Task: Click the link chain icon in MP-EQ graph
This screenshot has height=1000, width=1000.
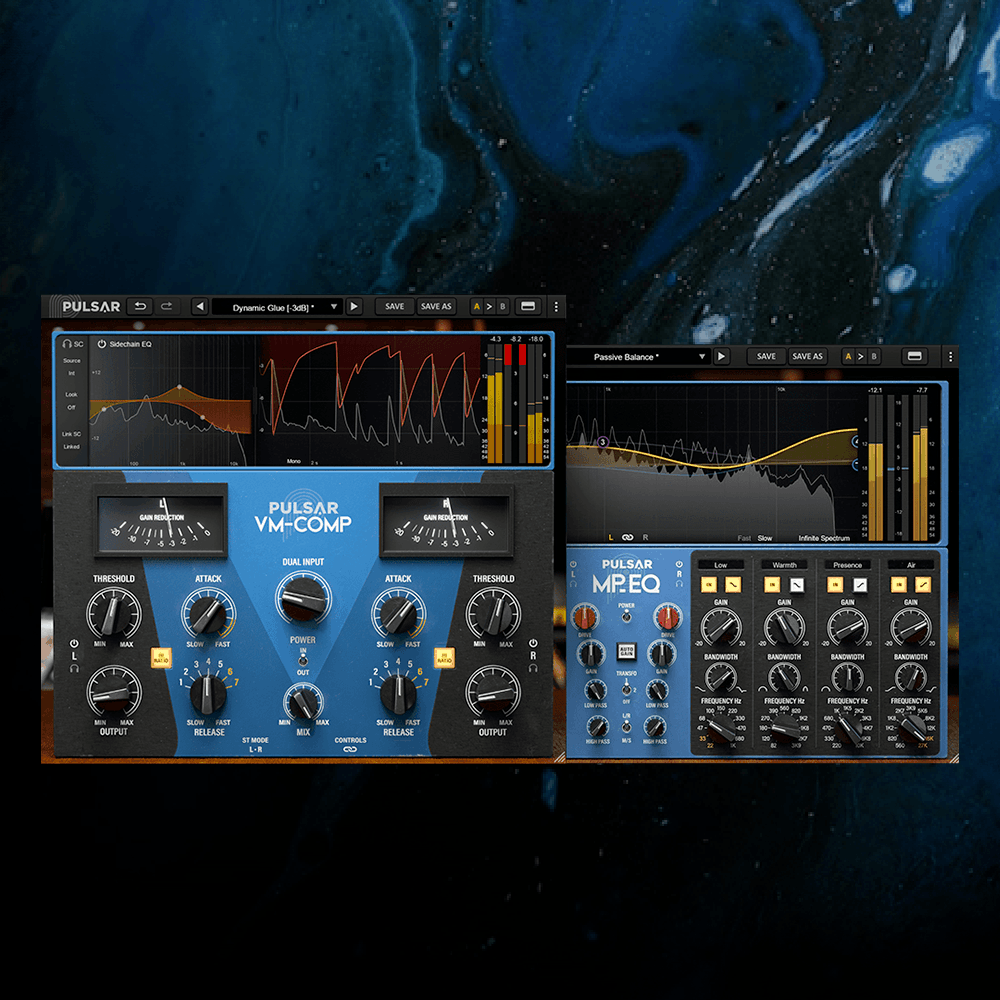Action: click(628, 538)
